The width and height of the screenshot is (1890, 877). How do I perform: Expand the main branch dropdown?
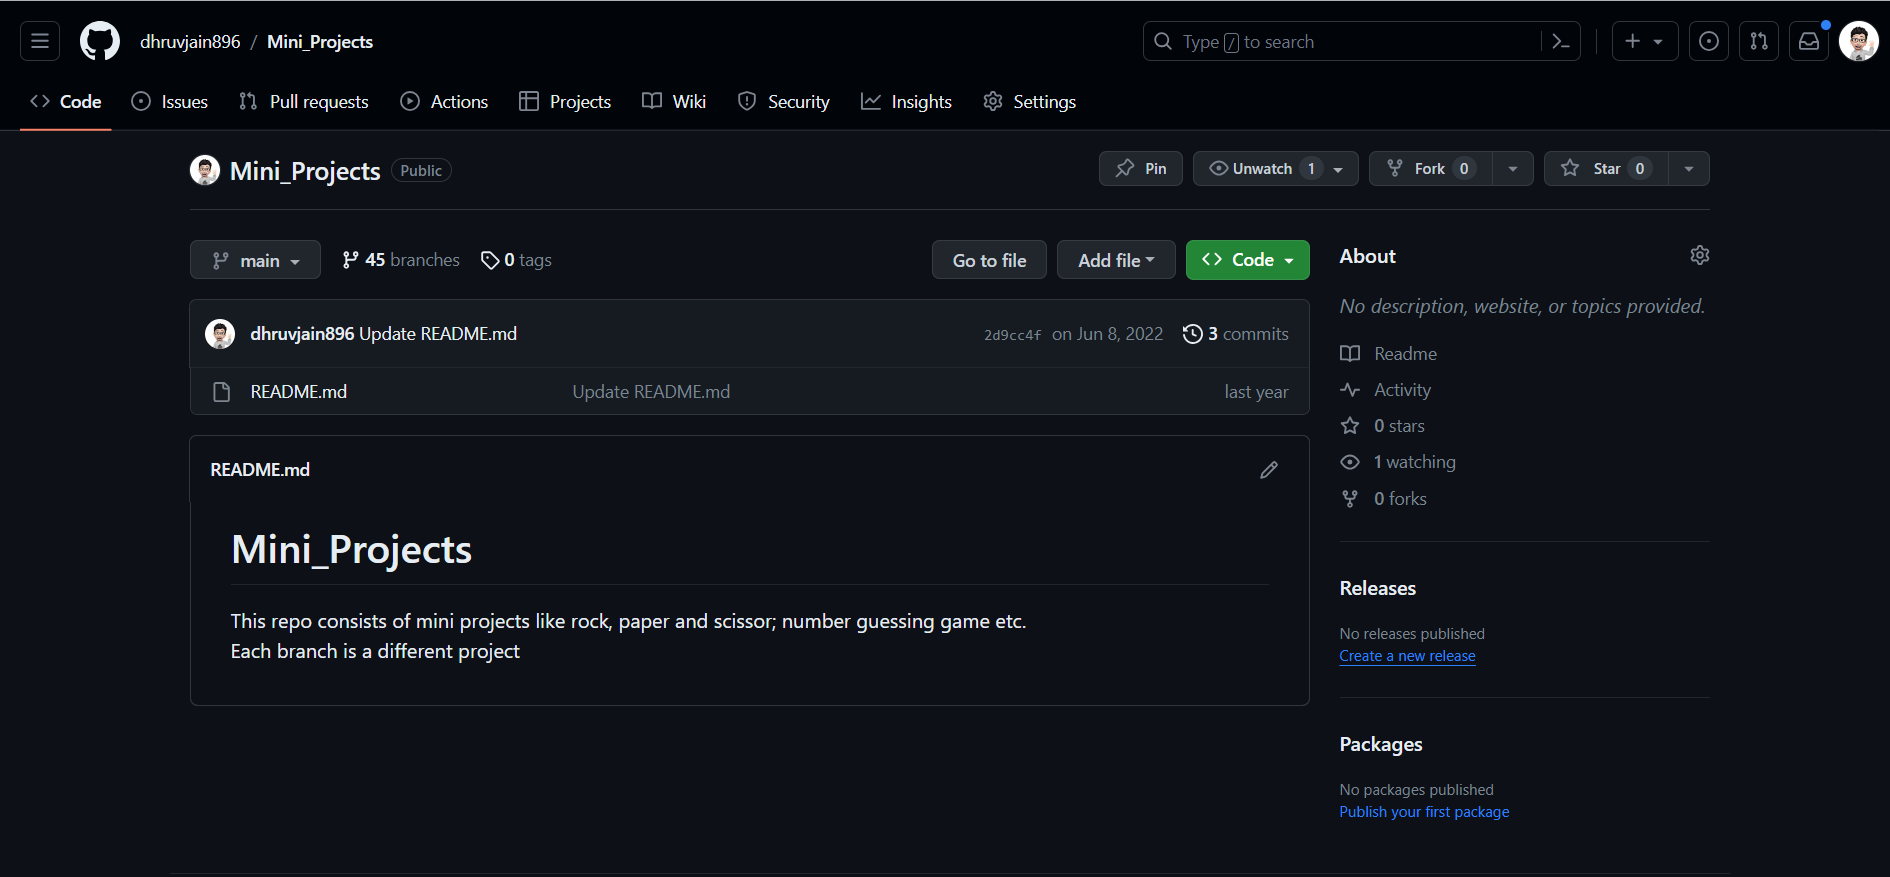255,260
